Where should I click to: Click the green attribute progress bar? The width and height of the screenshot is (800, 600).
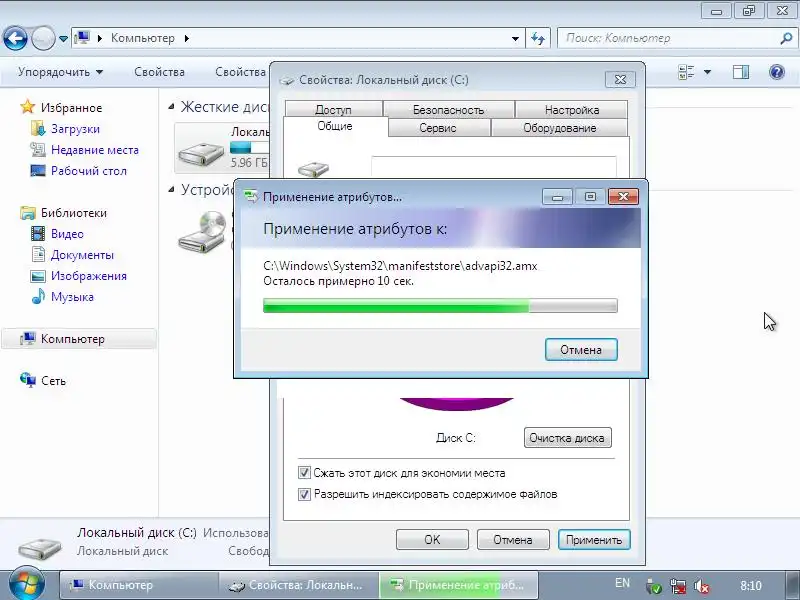[x=440, y=305]
